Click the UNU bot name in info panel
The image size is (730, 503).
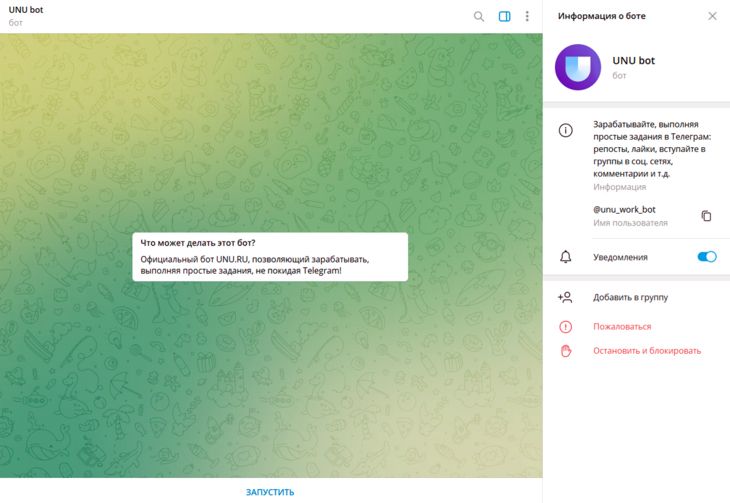634,61
